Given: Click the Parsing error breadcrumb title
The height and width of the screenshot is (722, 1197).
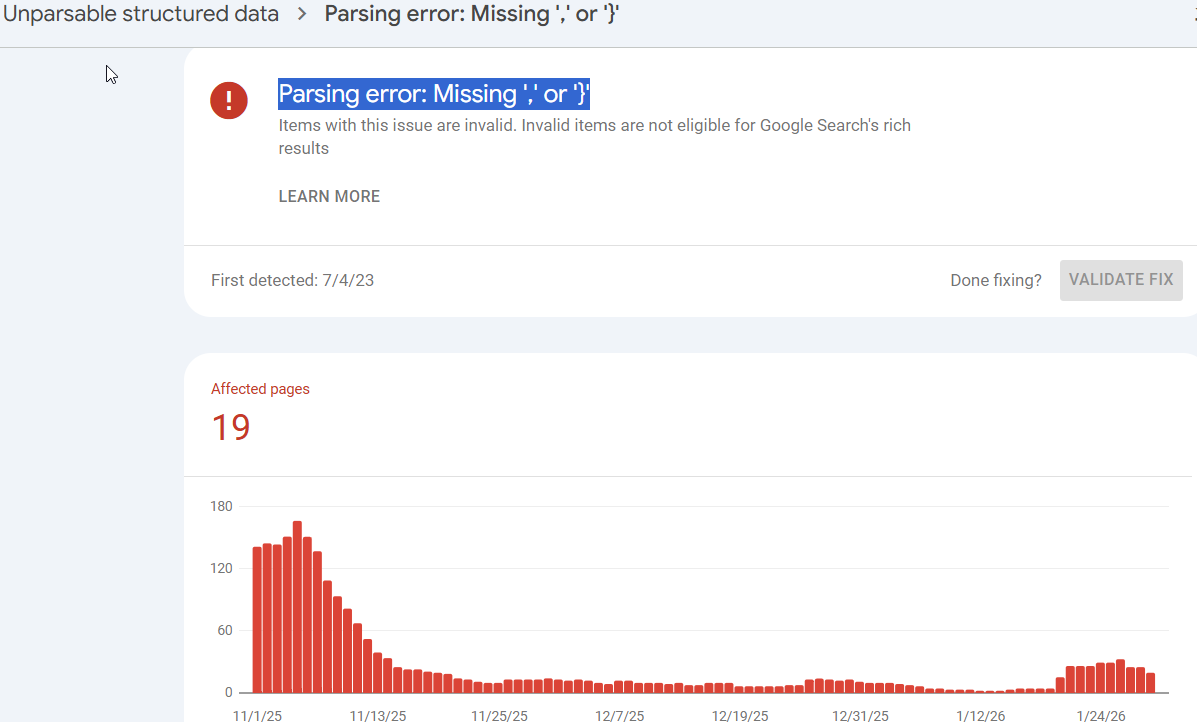Looking at the screenshot, I should 472,15.
